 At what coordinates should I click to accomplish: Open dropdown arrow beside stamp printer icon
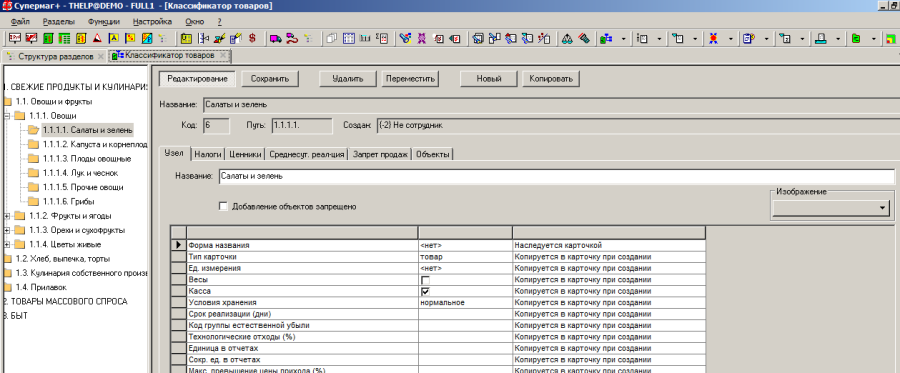838,38
